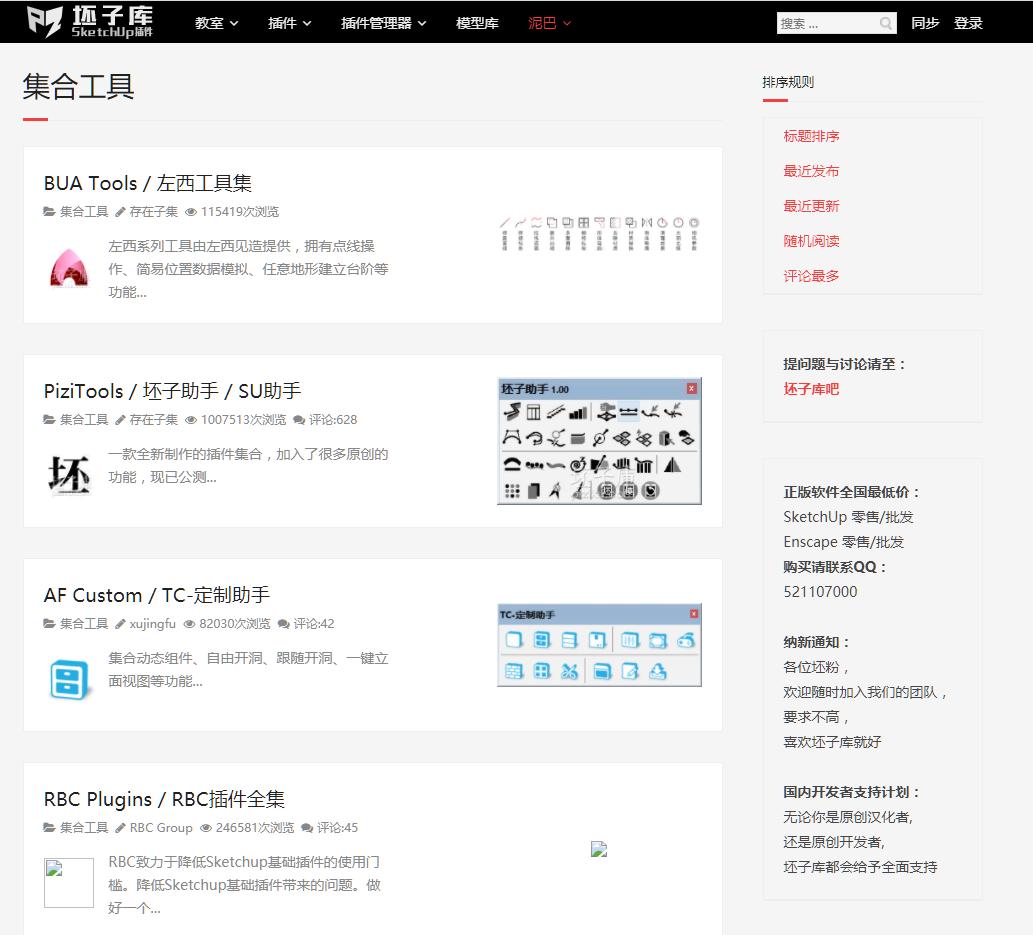
Task: Open the BUA Tools / 左西工具集 article
Action: pos(147,183)
